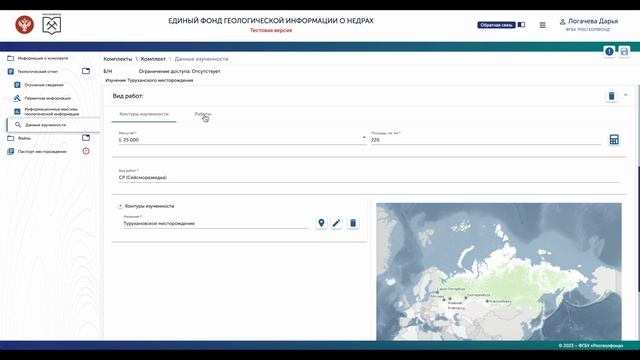Click pencil edit icon for contour
Image resolution: width=640 pixels, height=360 pixels.
(336, 223)
